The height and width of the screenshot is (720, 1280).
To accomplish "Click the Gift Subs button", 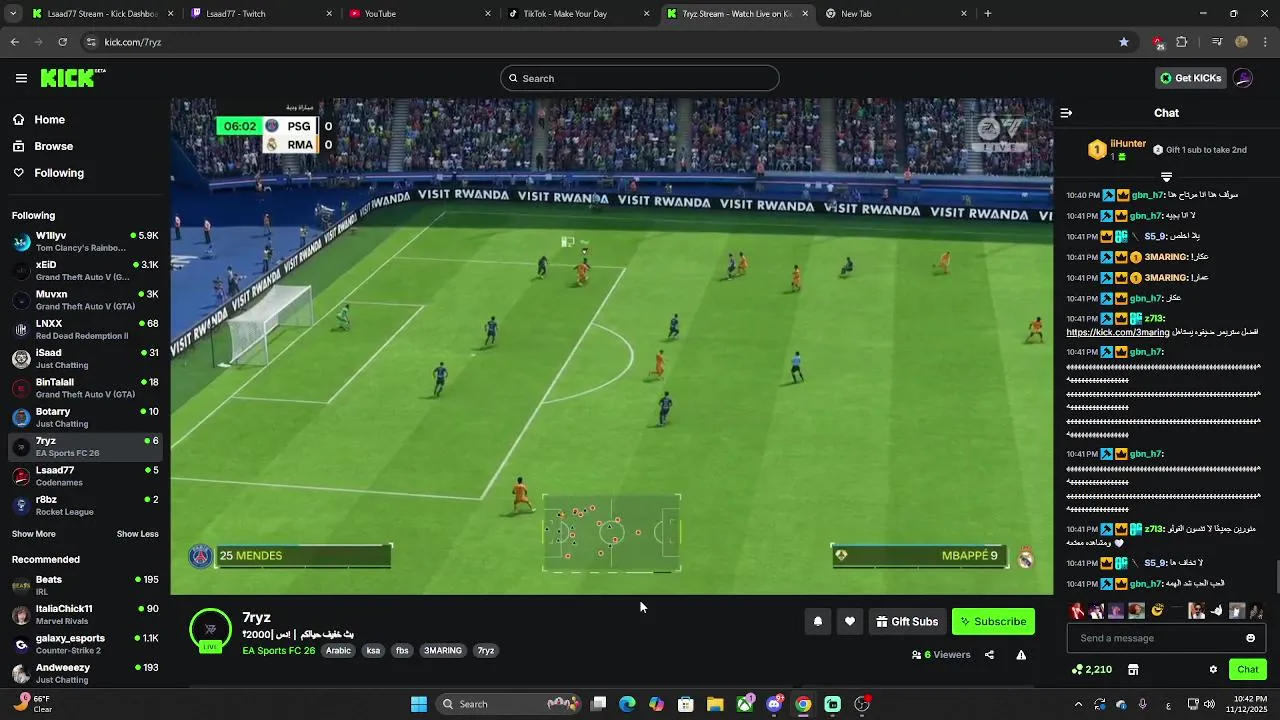I will pos(907,621).
